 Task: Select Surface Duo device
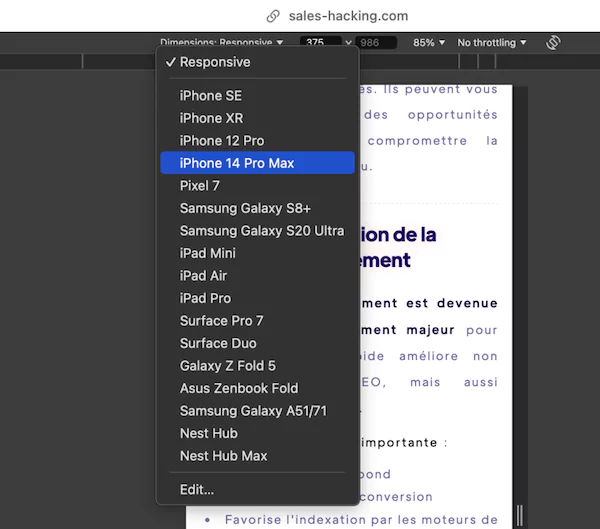pyautogui.click(x=257, y=343)
